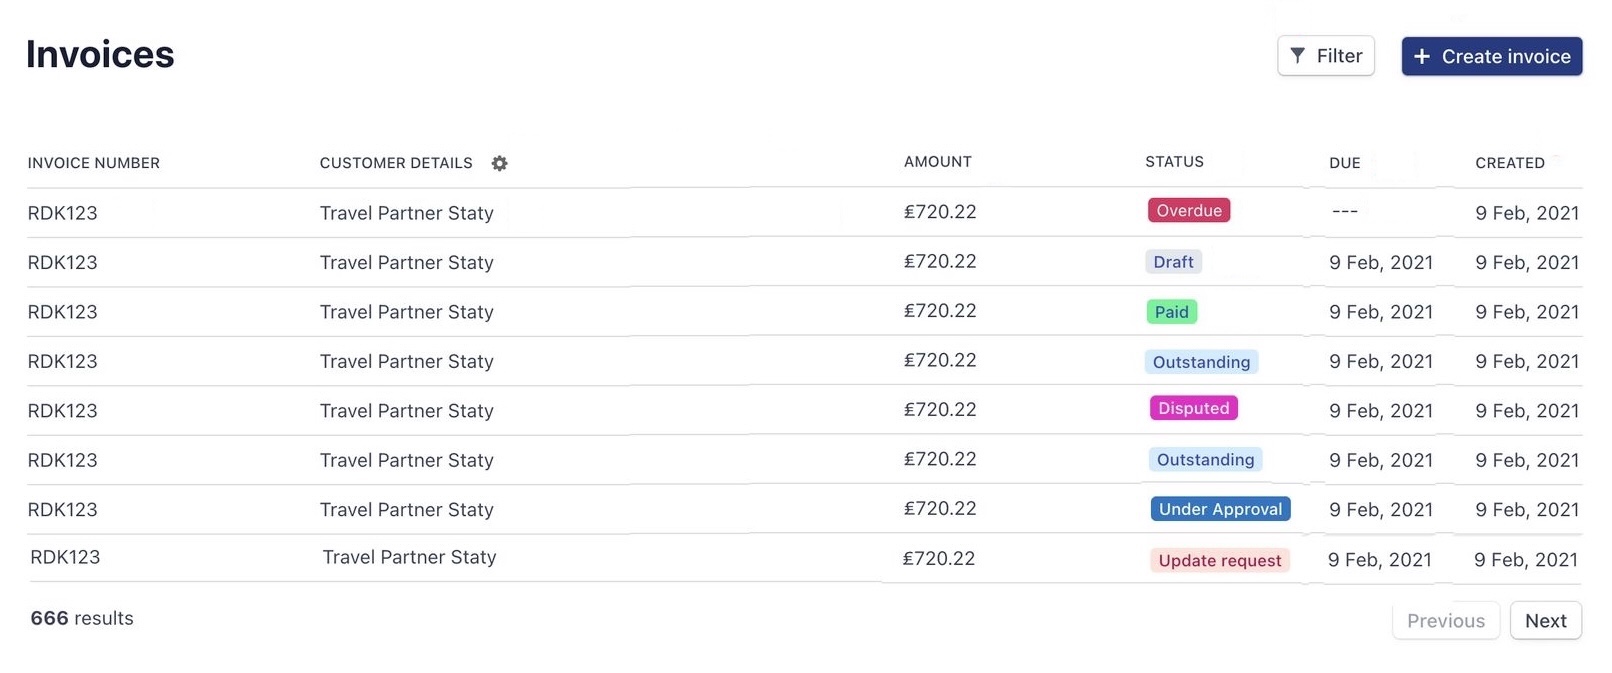Select the Update request status badge
This screenshot has height=673, width=1612.
pos(1219,561)
